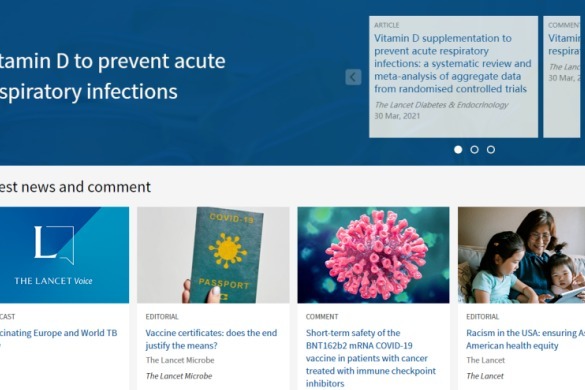Click The Lancet Diabetes & Endocrinology journal name
The image size is (585, 390).
click(x=441, y=105)
